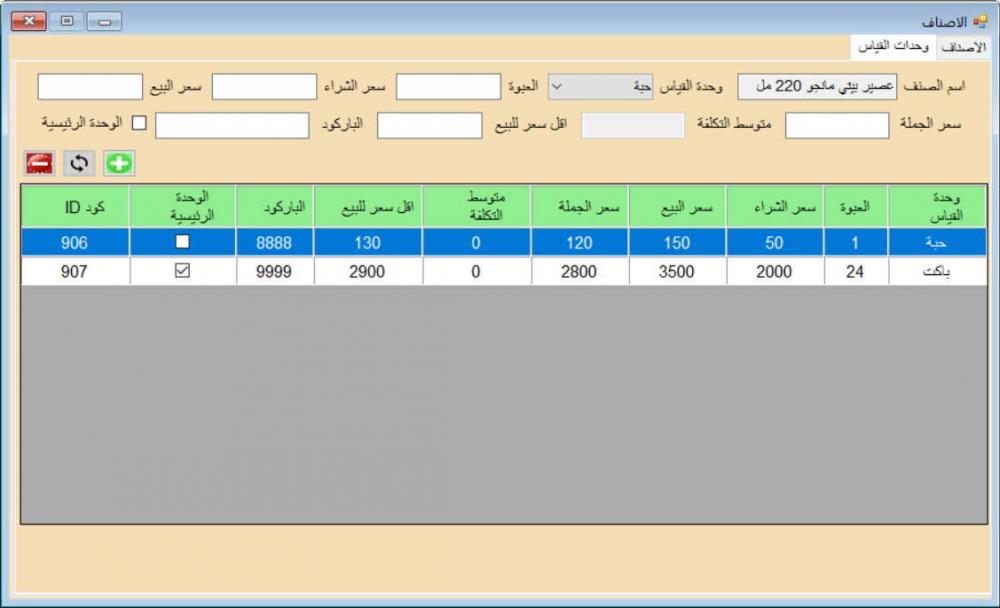Screen dimensions: 1000x608
Task: Click the اسم الصنف field
Action: (x=817, y=87)
